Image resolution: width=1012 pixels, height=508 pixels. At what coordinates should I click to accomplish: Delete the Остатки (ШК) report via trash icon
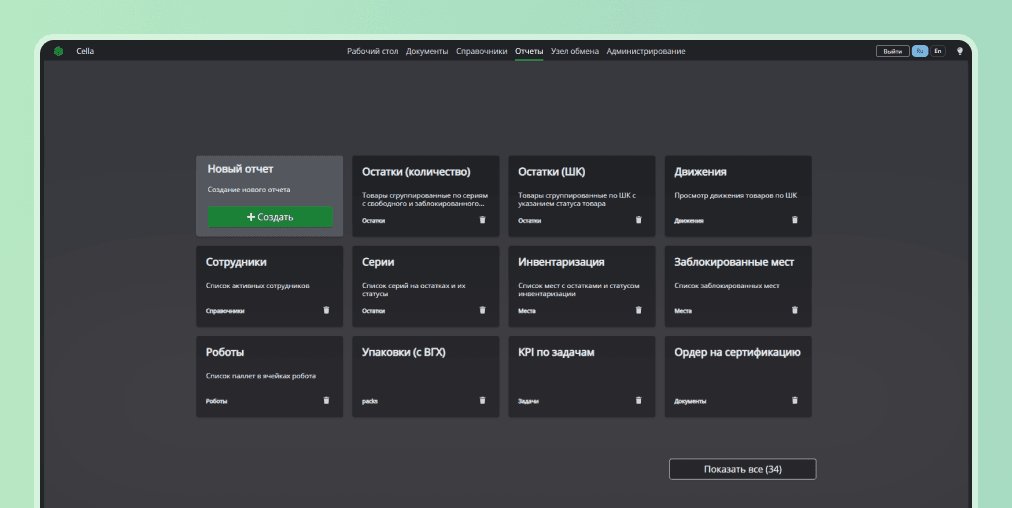click(x=639, y=220)
